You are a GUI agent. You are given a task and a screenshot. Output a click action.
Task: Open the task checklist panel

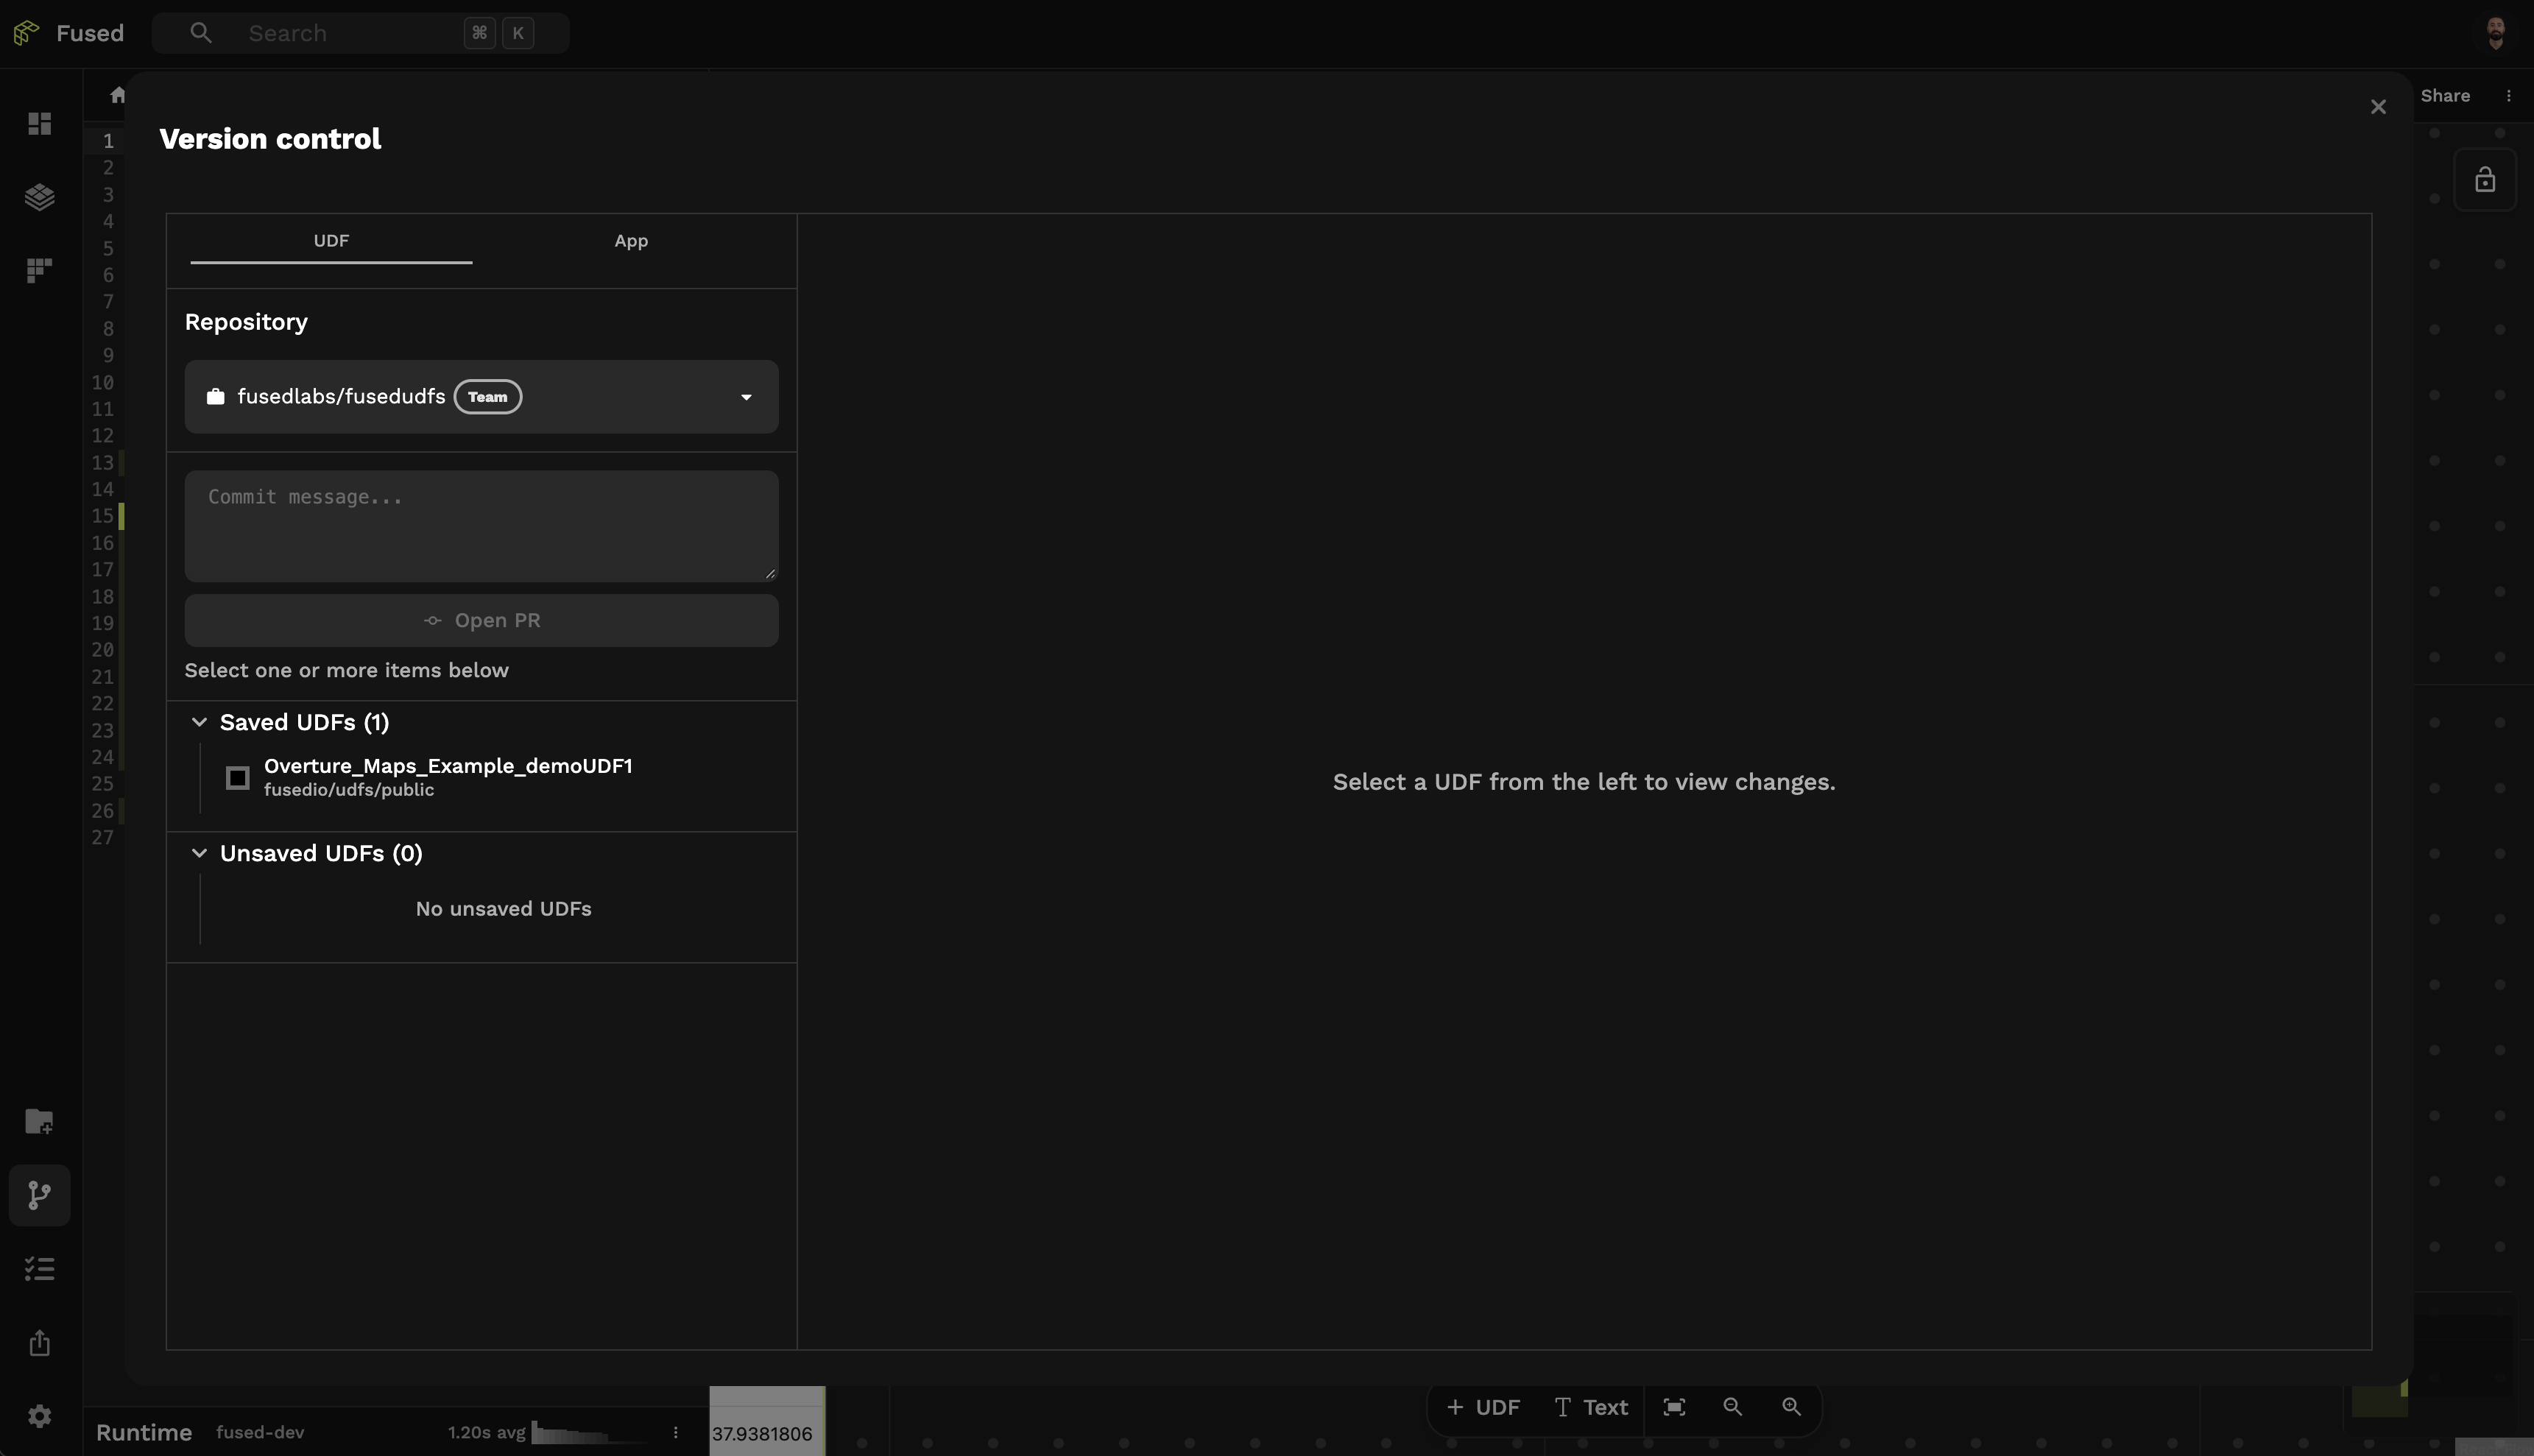40,1268
